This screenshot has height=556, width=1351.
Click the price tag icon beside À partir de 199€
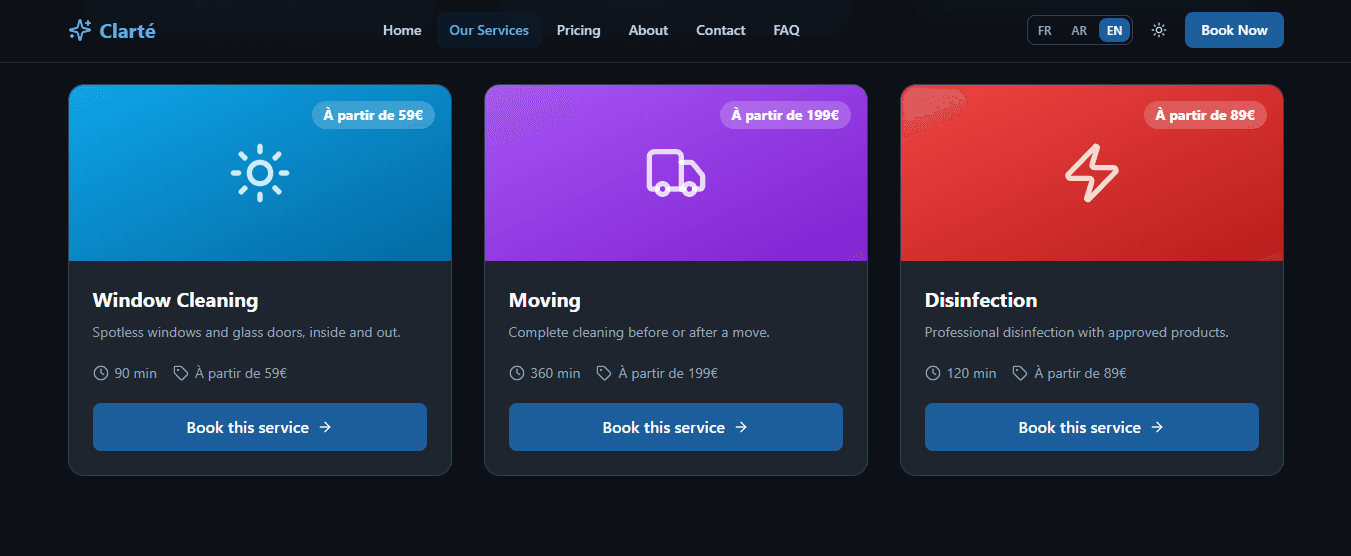(x=604, y=373)
